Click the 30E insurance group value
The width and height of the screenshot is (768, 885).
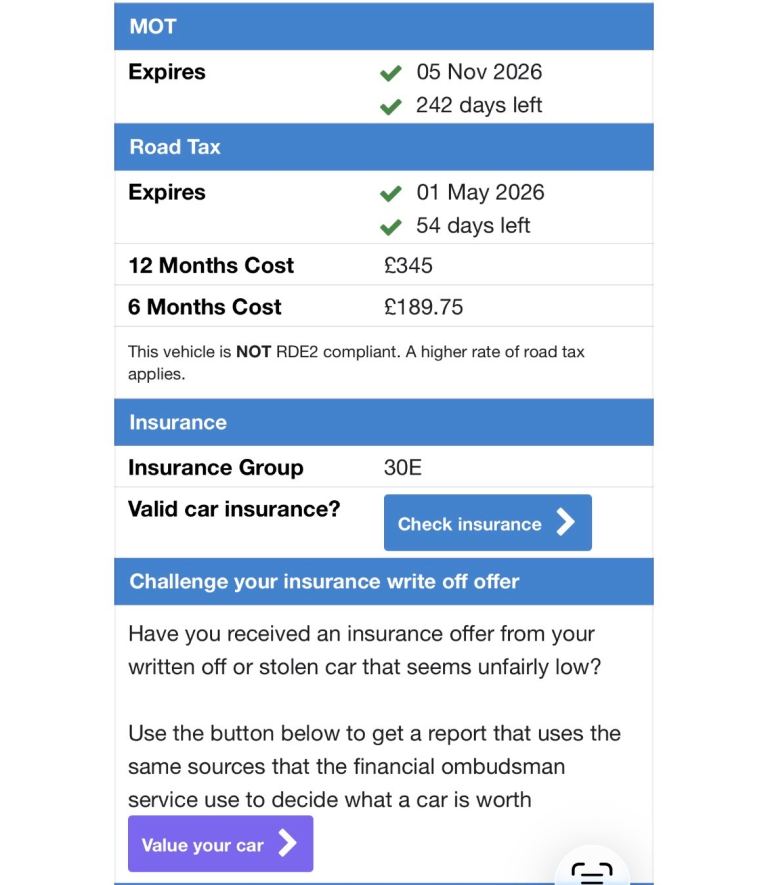click(x=403, y=467)
